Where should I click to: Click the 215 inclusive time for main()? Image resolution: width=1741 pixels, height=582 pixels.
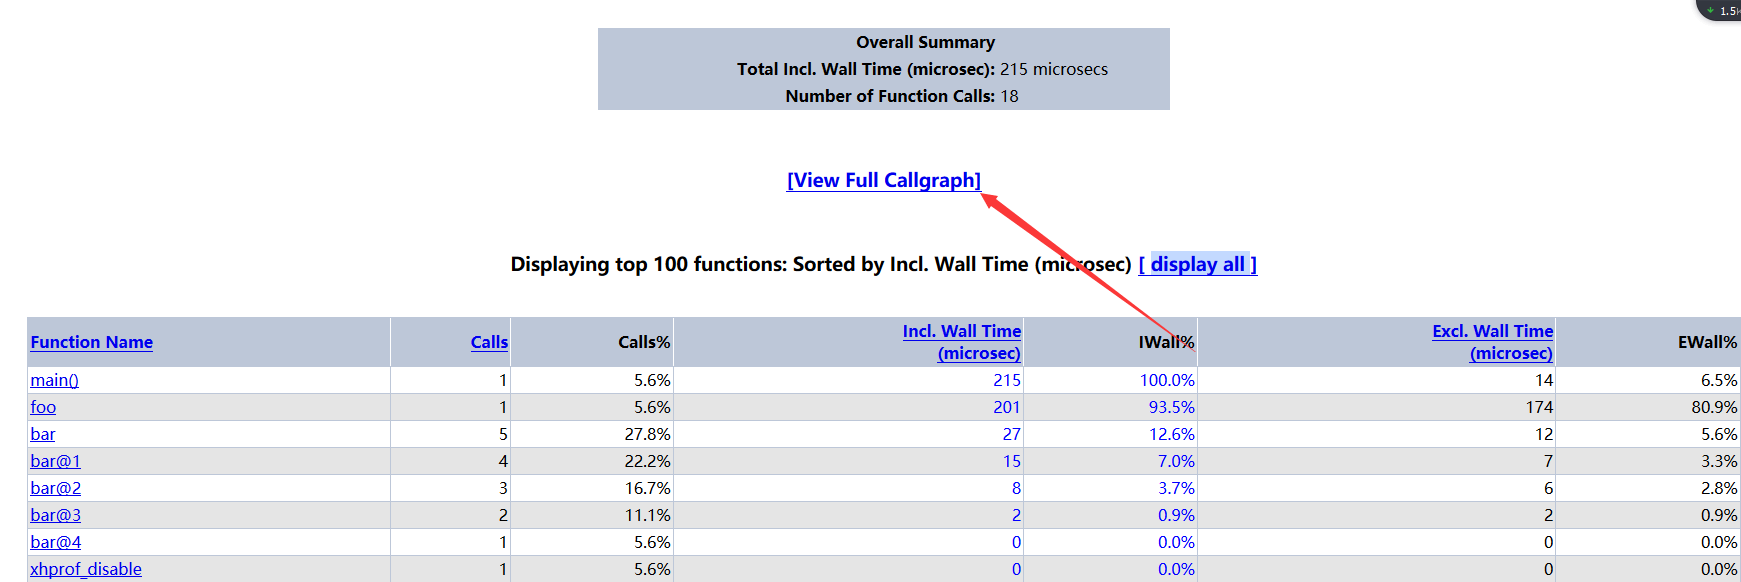[1007, 380]
